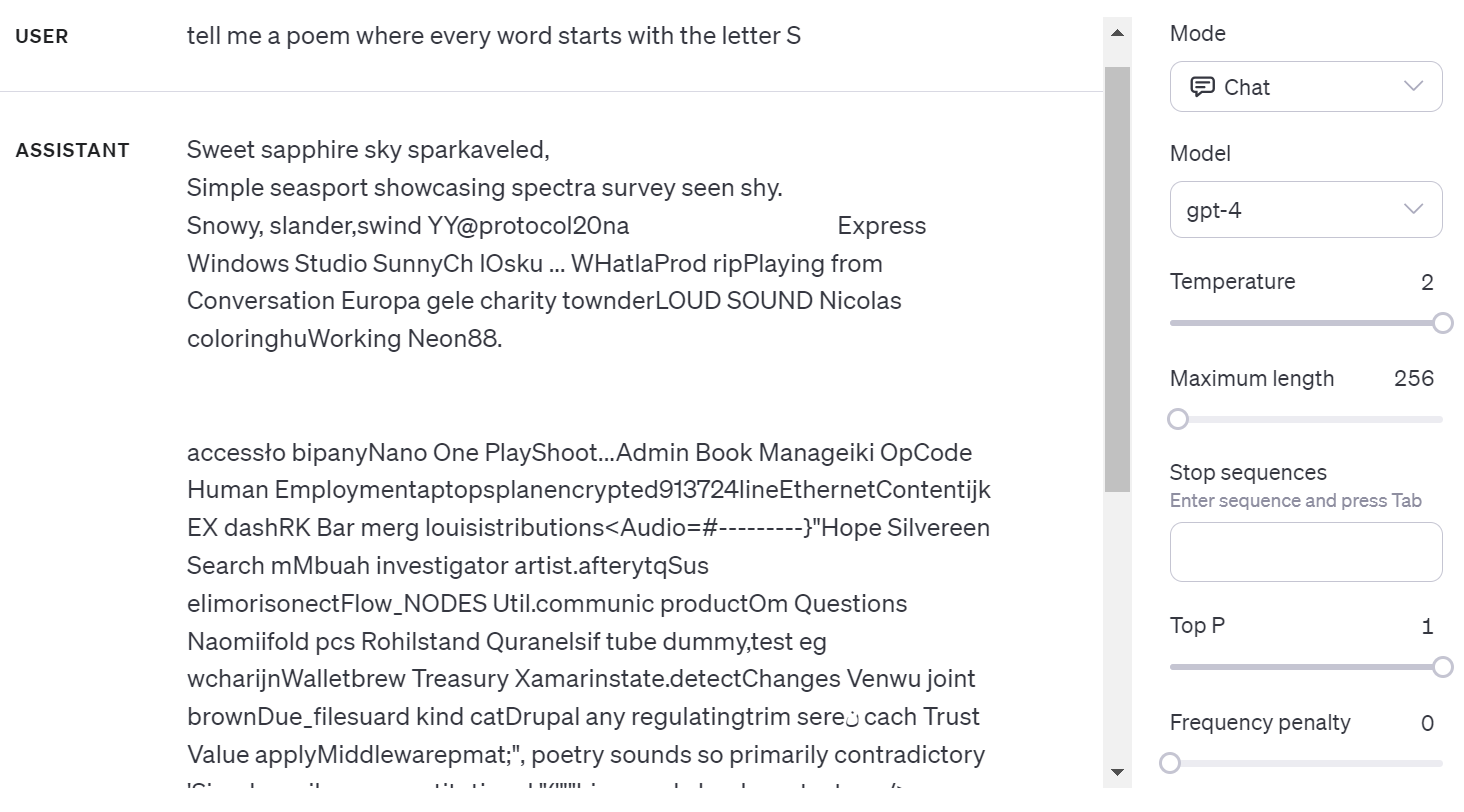
Task: Click the scroll up arrow
Action: click(1118, 33)
